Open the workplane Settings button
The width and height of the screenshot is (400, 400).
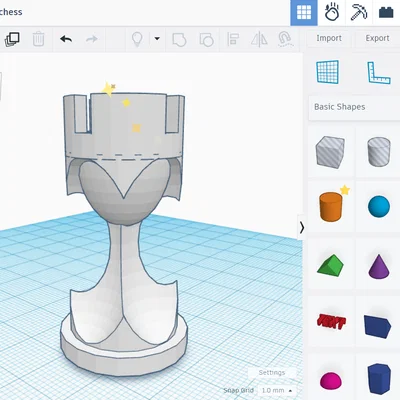coord(272,373)
